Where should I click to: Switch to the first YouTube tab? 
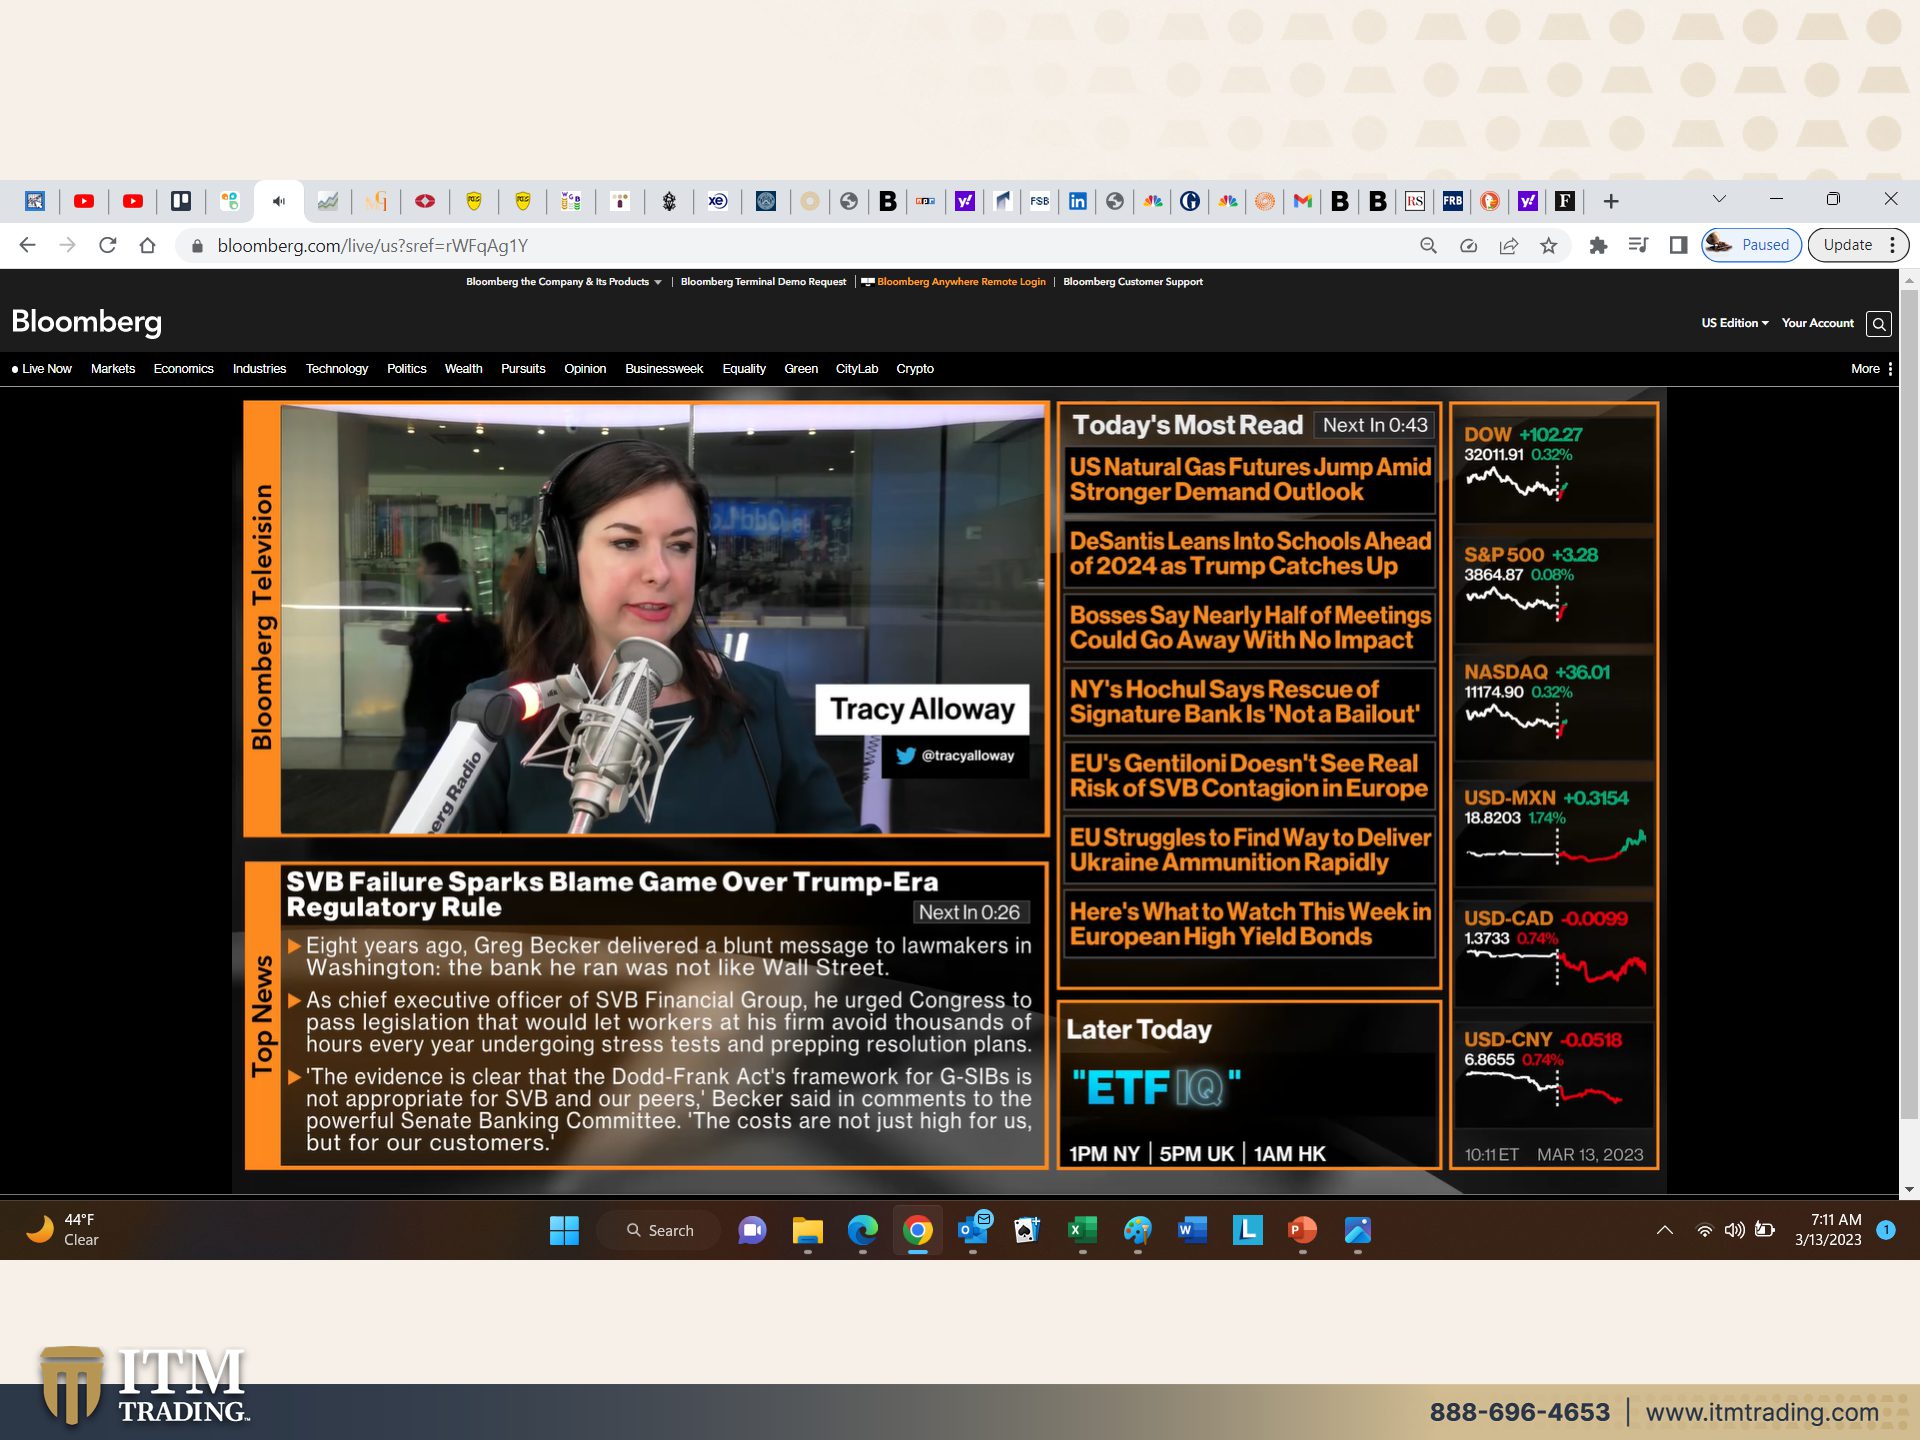(84, 201)
